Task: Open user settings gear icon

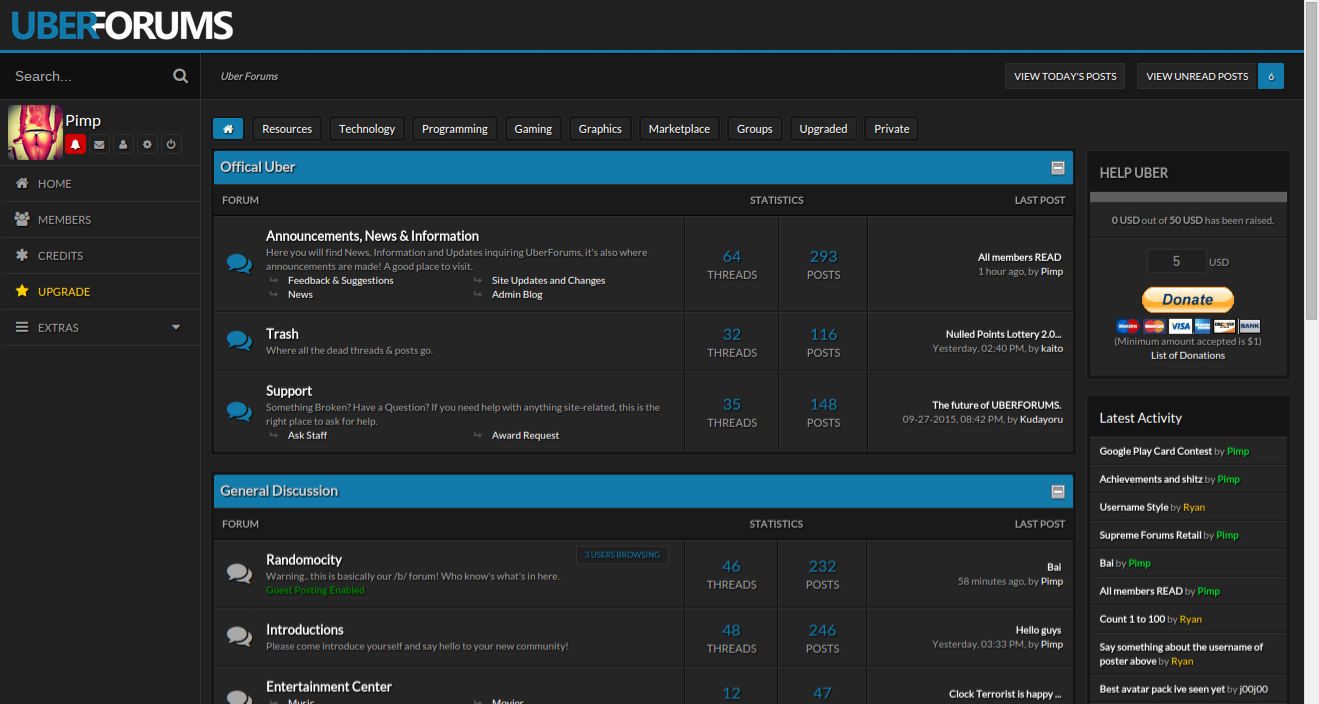Action: (x=147, y=144)
